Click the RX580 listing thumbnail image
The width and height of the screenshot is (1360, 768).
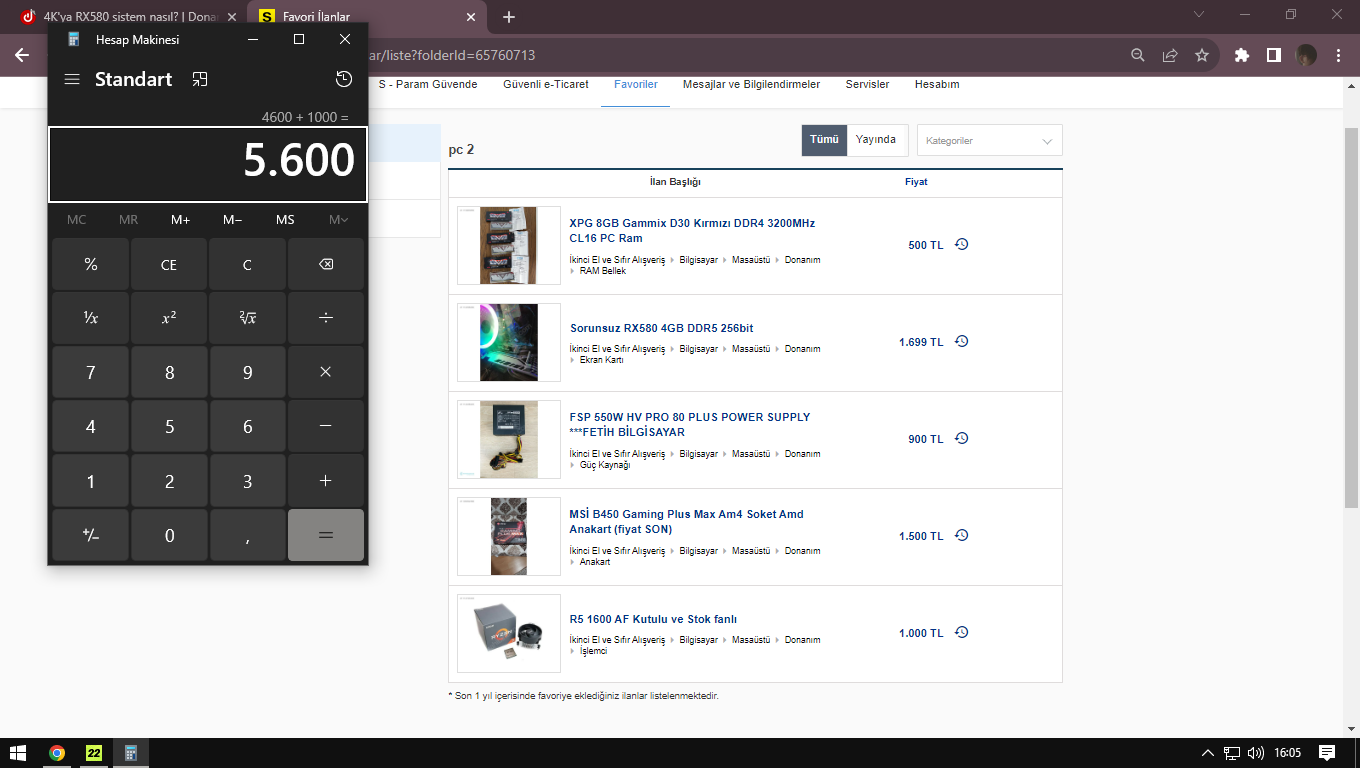coord(509,343)
